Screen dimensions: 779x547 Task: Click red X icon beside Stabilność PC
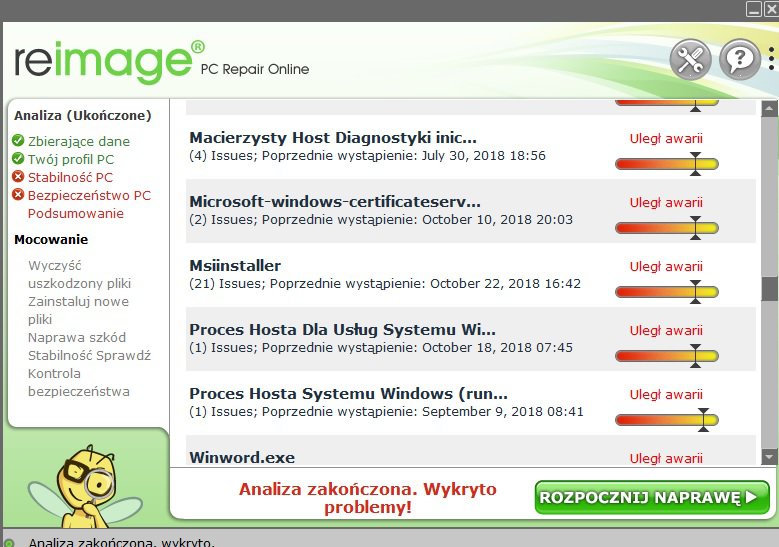pyautogui.click(x=18, y=176)
